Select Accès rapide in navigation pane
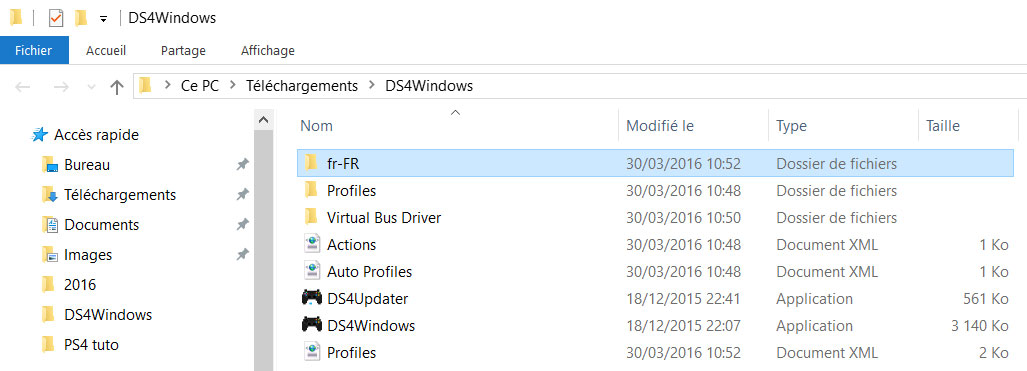This screenshot has height=371, width=1027. (x=96, y=135)
